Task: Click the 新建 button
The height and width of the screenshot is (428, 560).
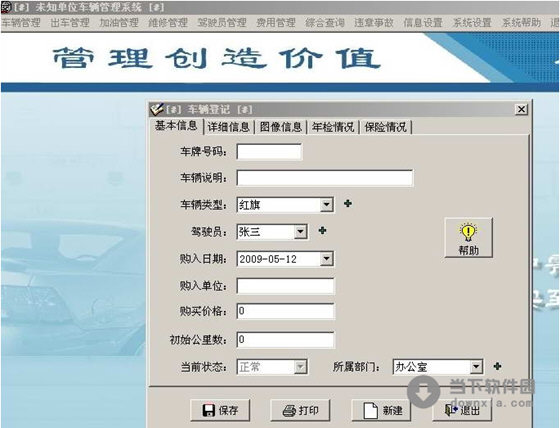Action: [x=381, y=410]
